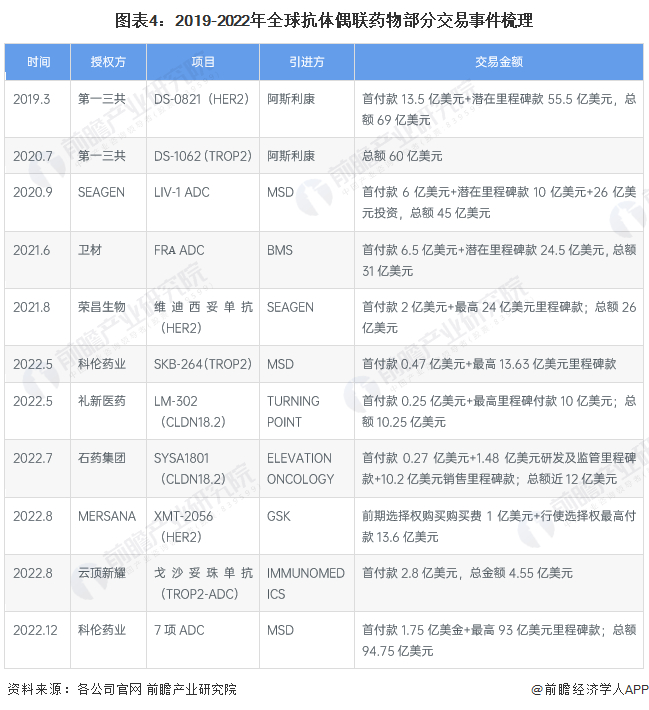Click the XMT-2056 (HER2) cell
Image resolution: width=649 pixels, height=710 pixels.
[x=202, y=526]
